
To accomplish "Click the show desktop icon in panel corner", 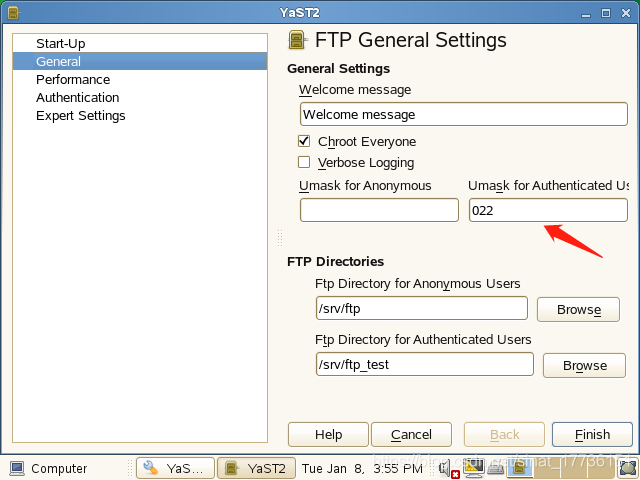I will (x=629, y=469).
